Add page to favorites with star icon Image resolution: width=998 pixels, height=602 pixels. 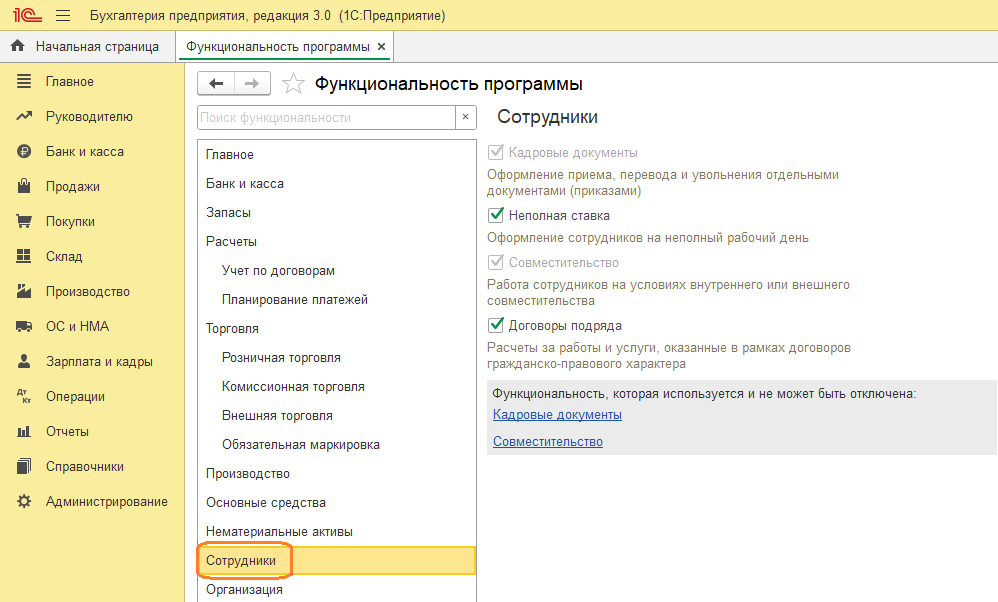293,84
